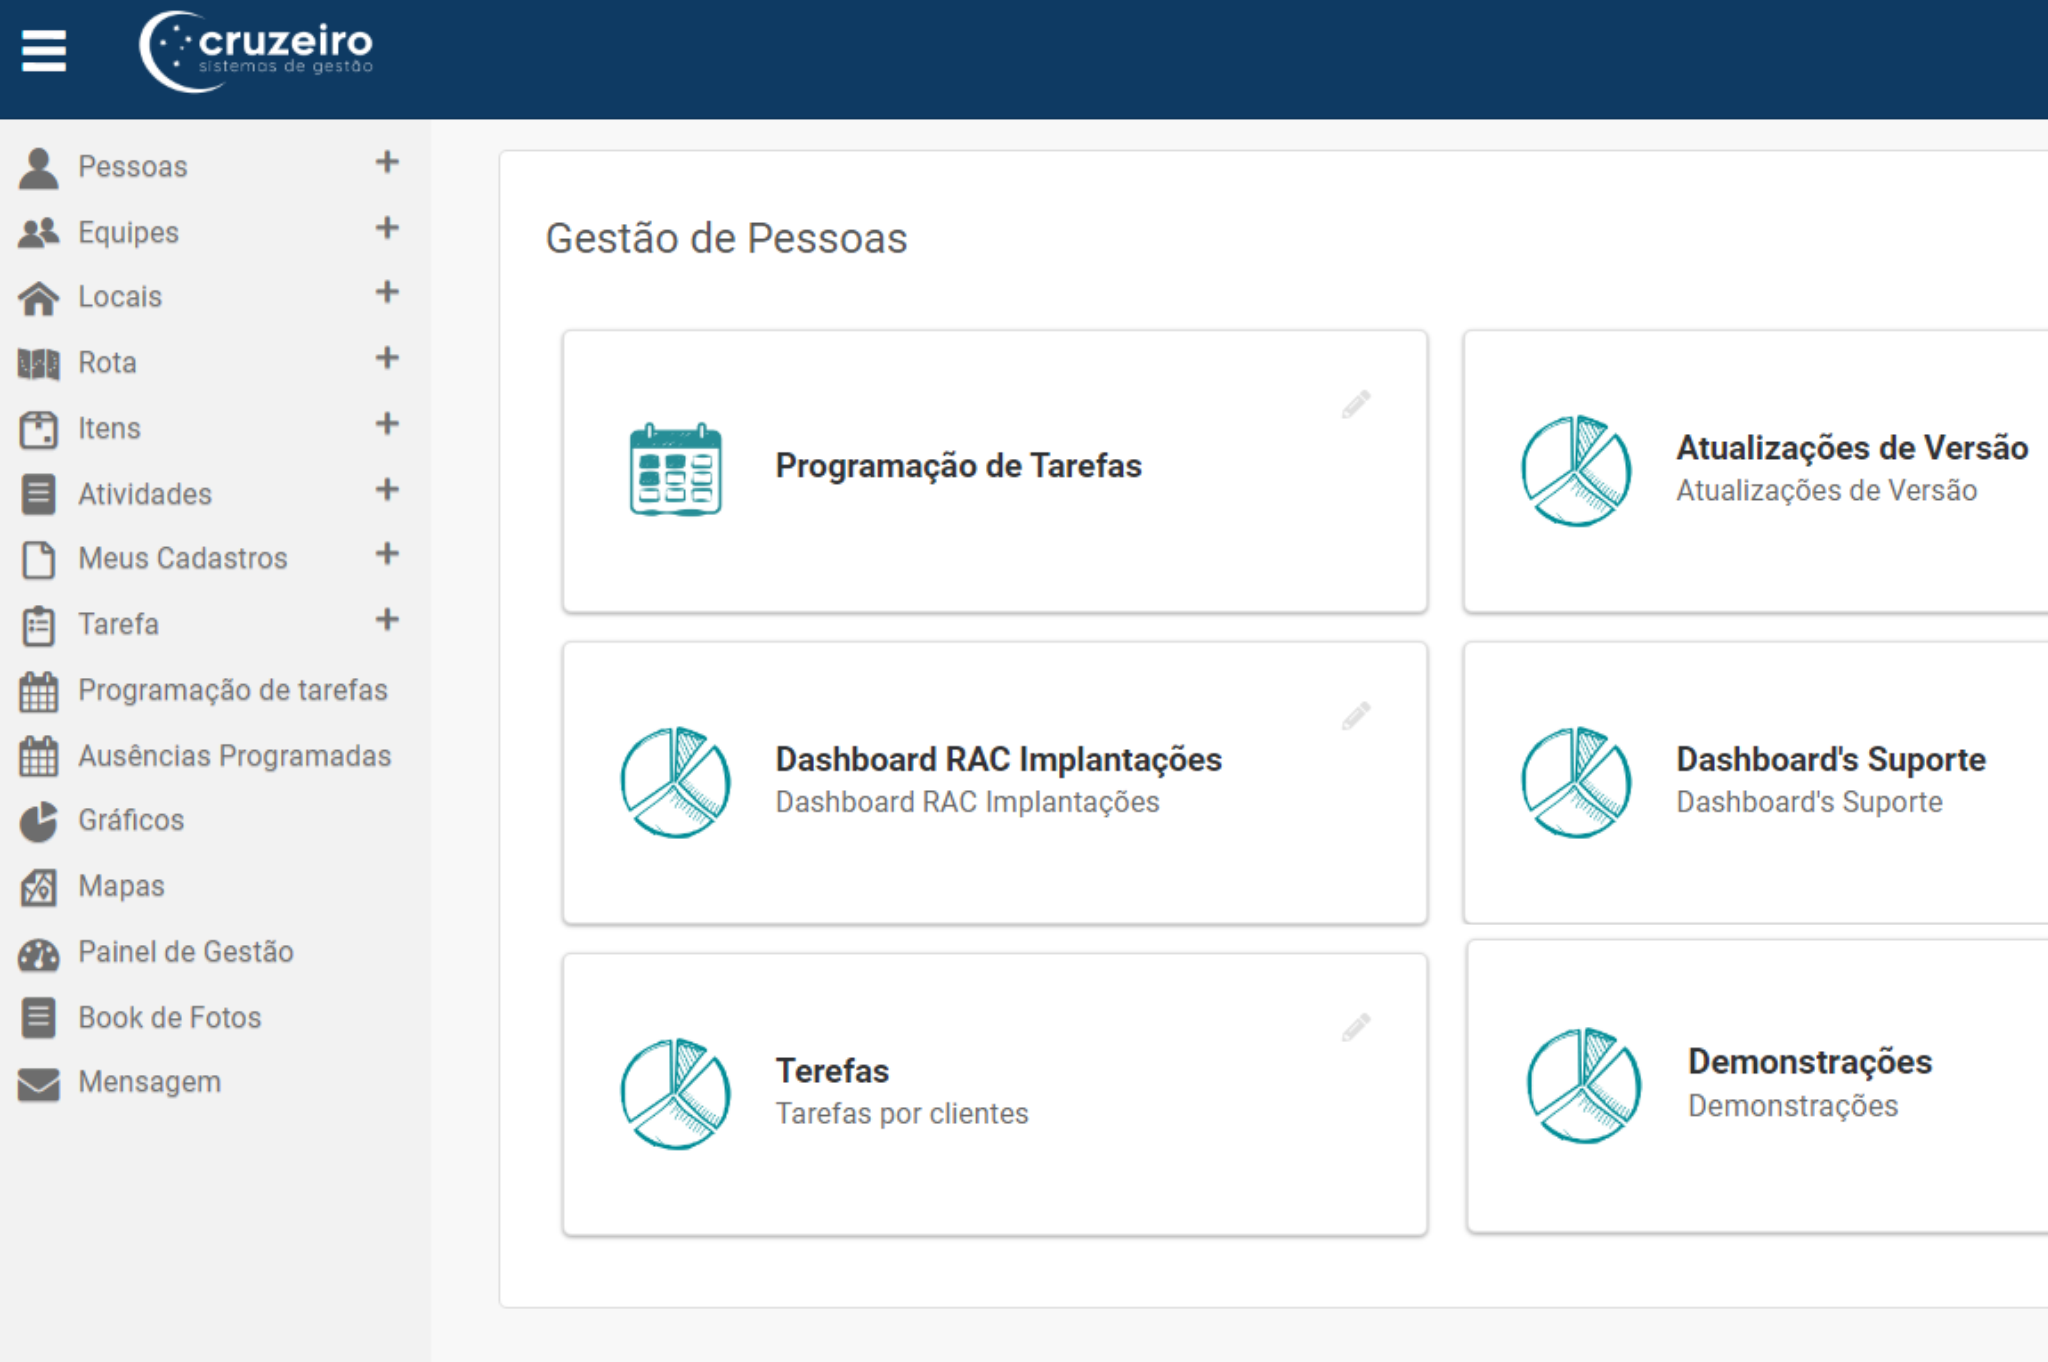The height and width of the screenshot is (1362, 2048).
Task: Expand the Pessoas plus sign
Action: click(x=387, y=162)
